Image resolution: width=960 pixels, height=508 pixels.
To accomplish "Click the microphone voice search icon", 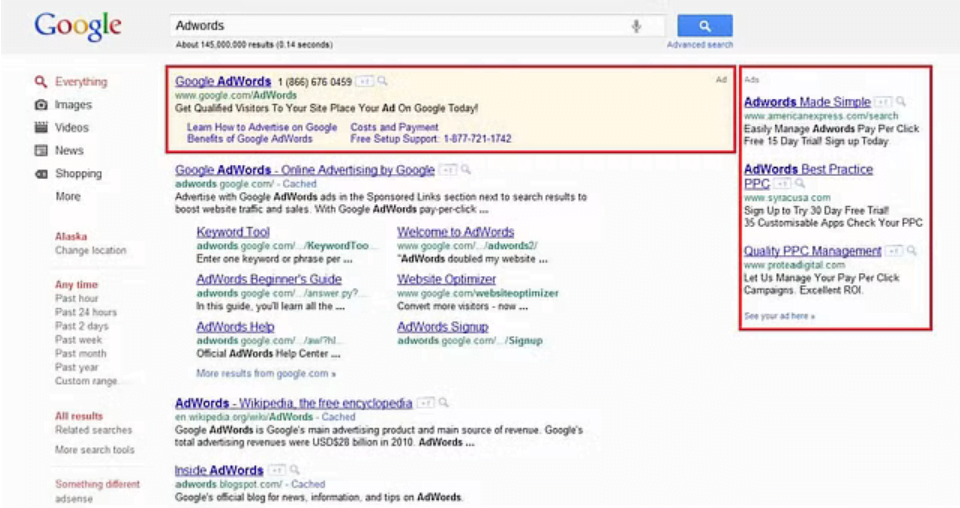I will click(636, 26).
